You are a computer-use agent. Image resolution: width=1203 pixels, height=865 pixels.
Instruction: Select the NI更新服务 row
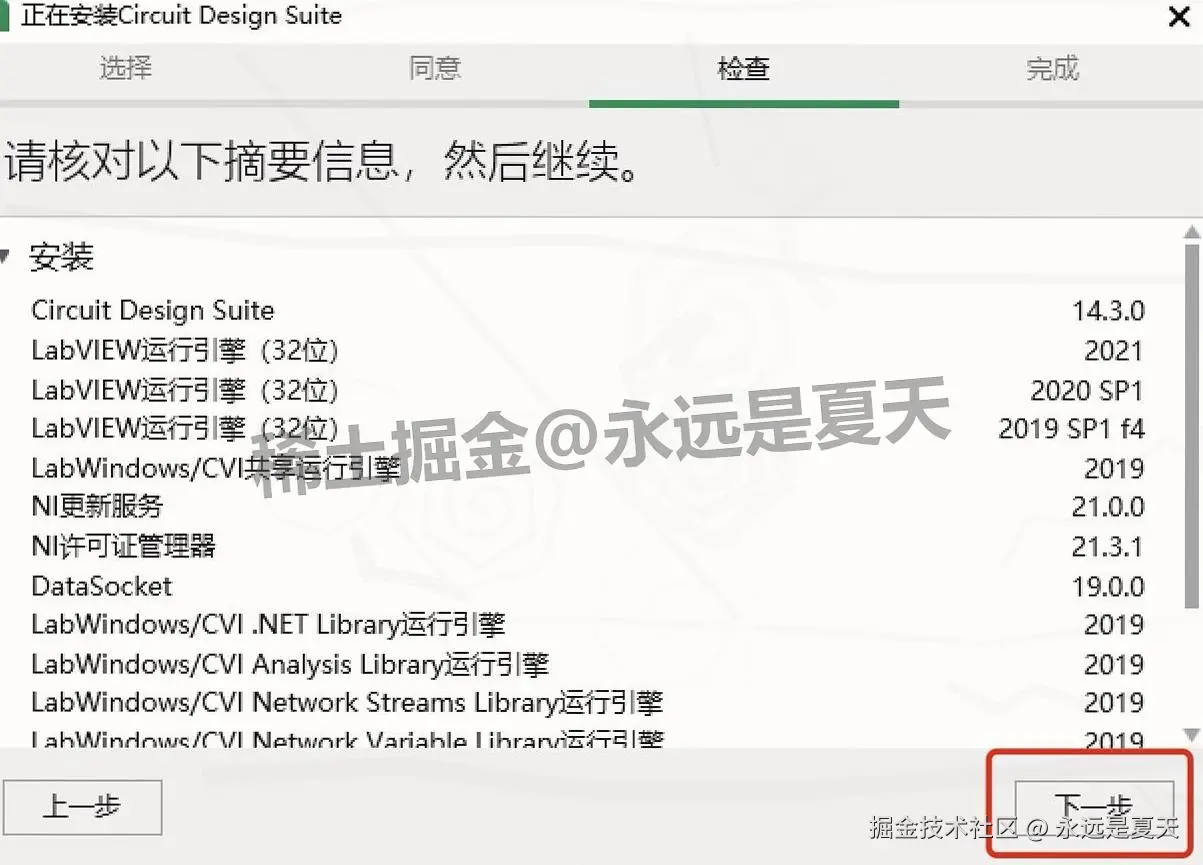pos(588,507)
